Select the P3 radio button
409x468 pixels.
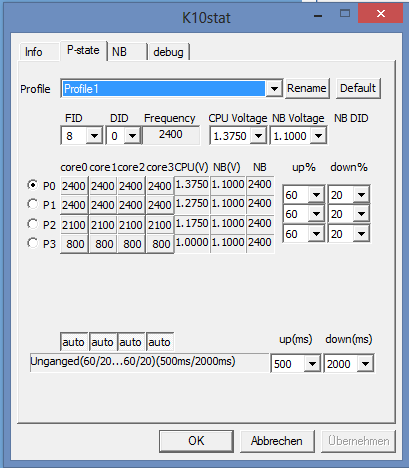point(32,243)
